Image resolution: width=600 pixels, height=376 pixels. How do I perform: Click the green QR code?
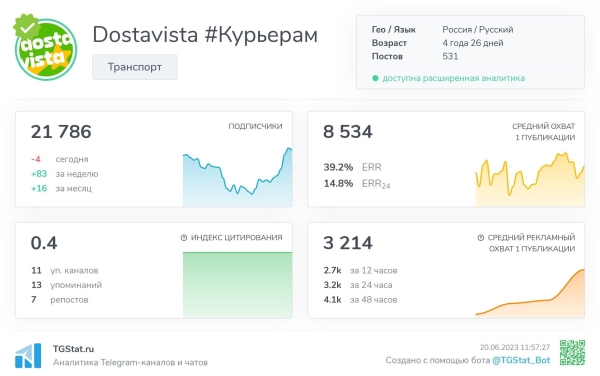click(572, 352)
